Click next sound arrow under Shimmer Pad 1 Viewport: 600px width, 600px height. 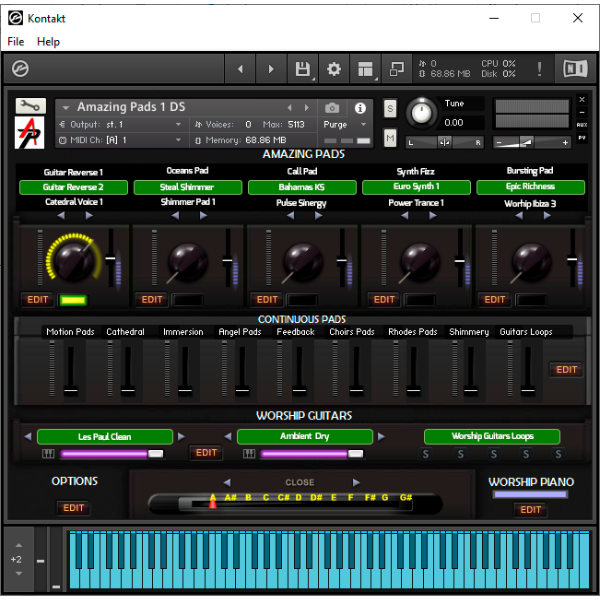coord(204,215)
